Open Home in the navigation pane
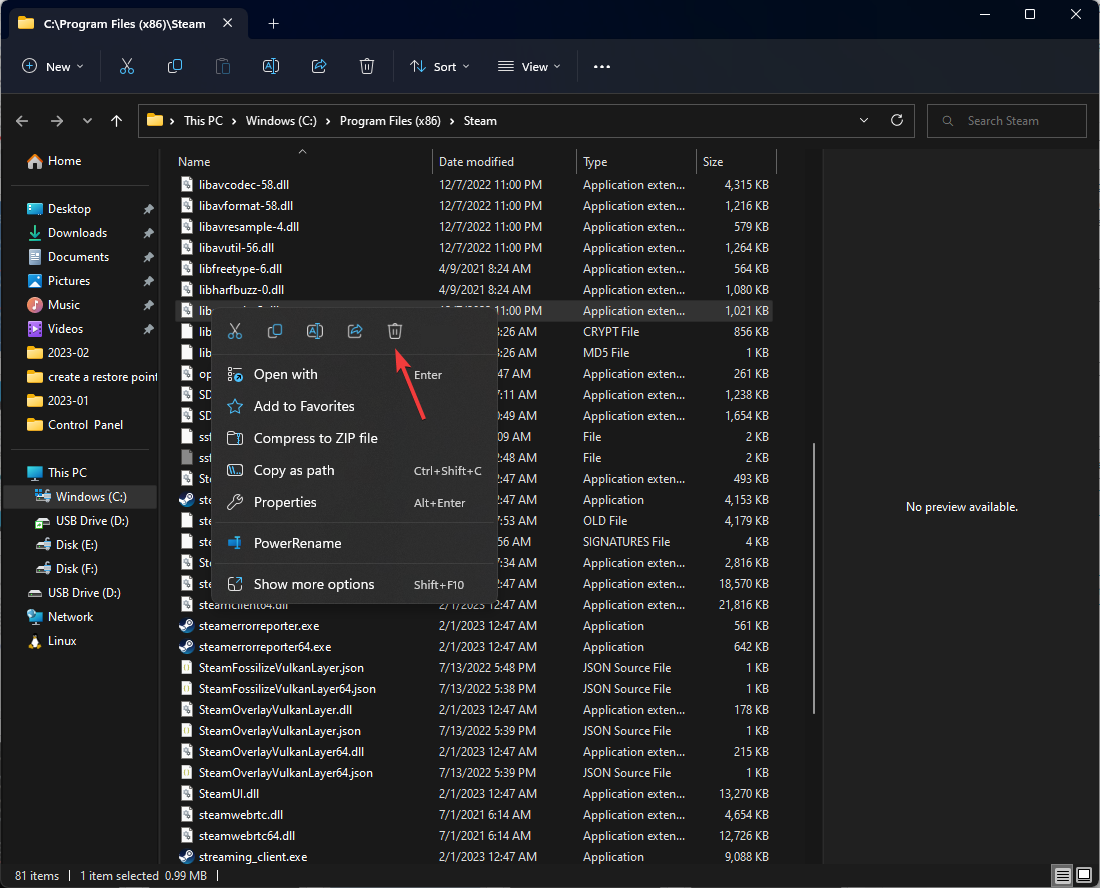Viewport: 1100px width, 888px height. point(64,161)
